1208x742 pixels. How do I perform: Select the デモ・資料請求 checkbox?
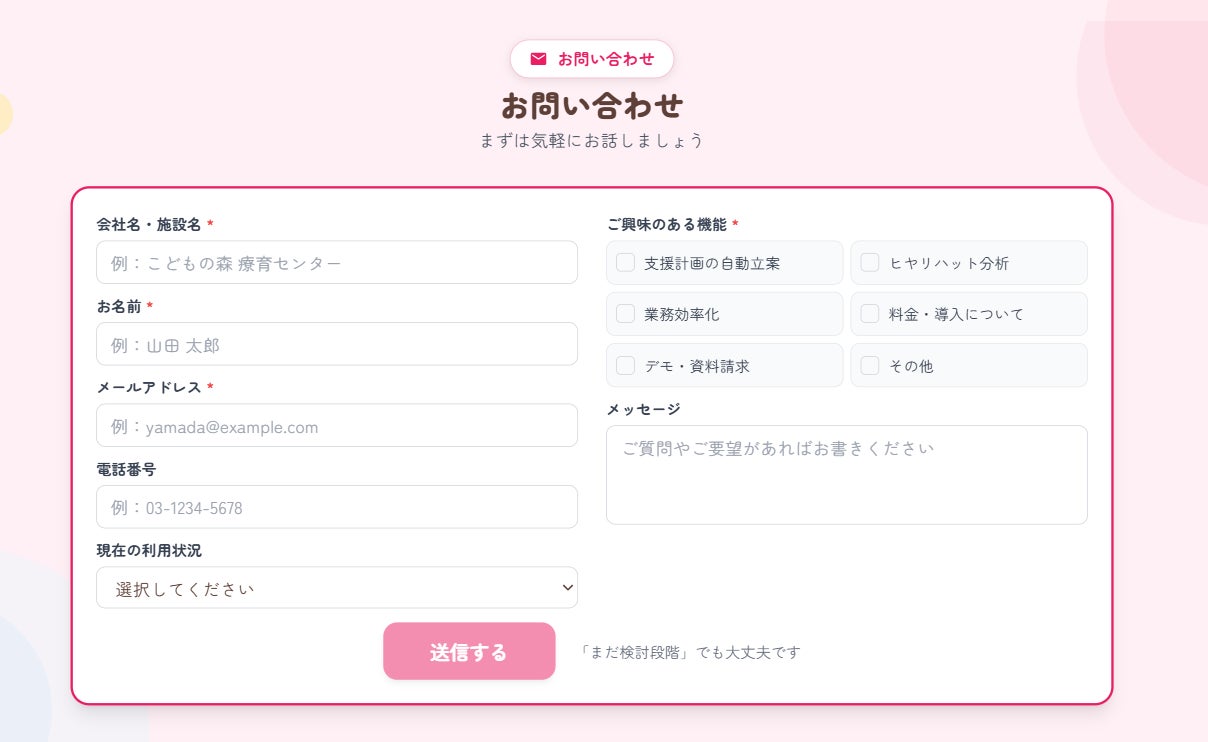click(626, 366)
